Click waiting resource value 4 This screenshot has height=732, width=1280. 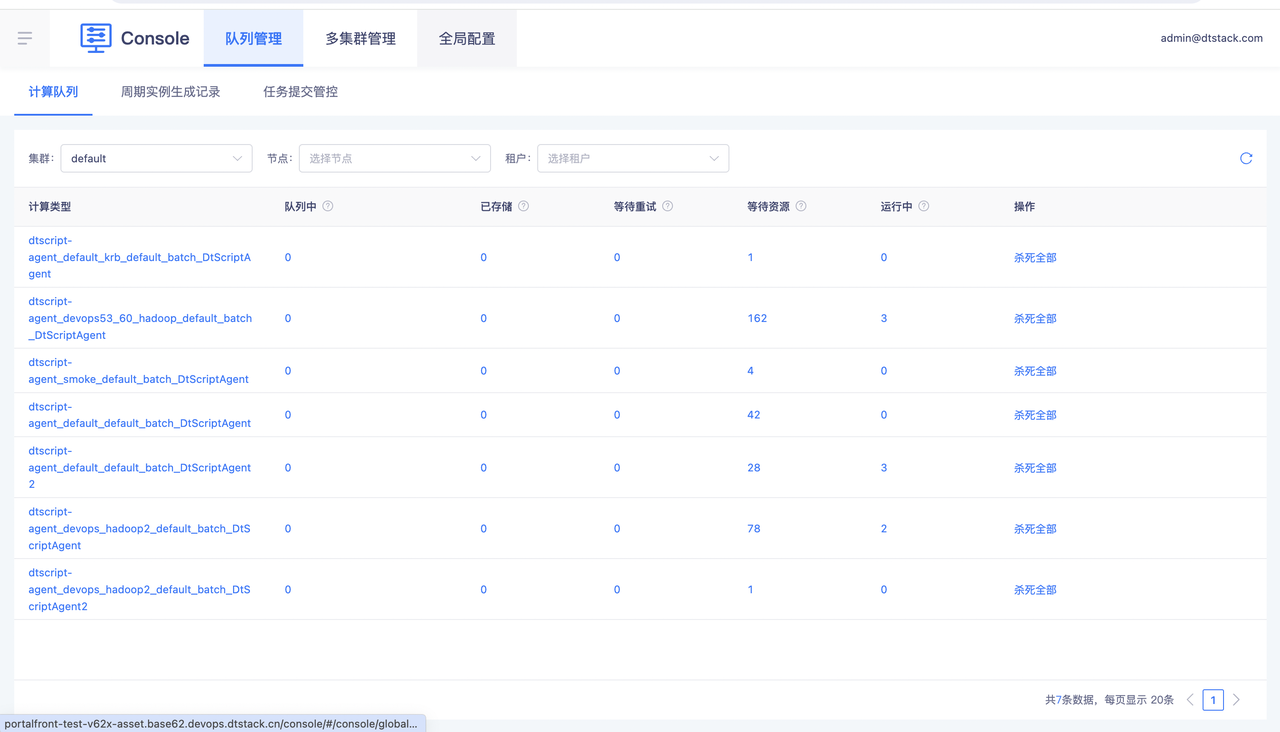click(x=750, y=371)
